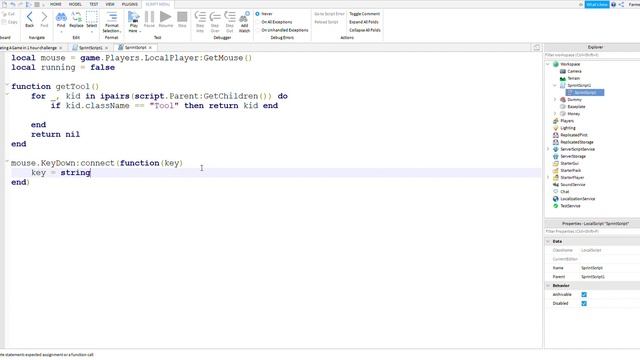
Task: Click the Forward navigate arrow icon
Action: tap(44, 17)
